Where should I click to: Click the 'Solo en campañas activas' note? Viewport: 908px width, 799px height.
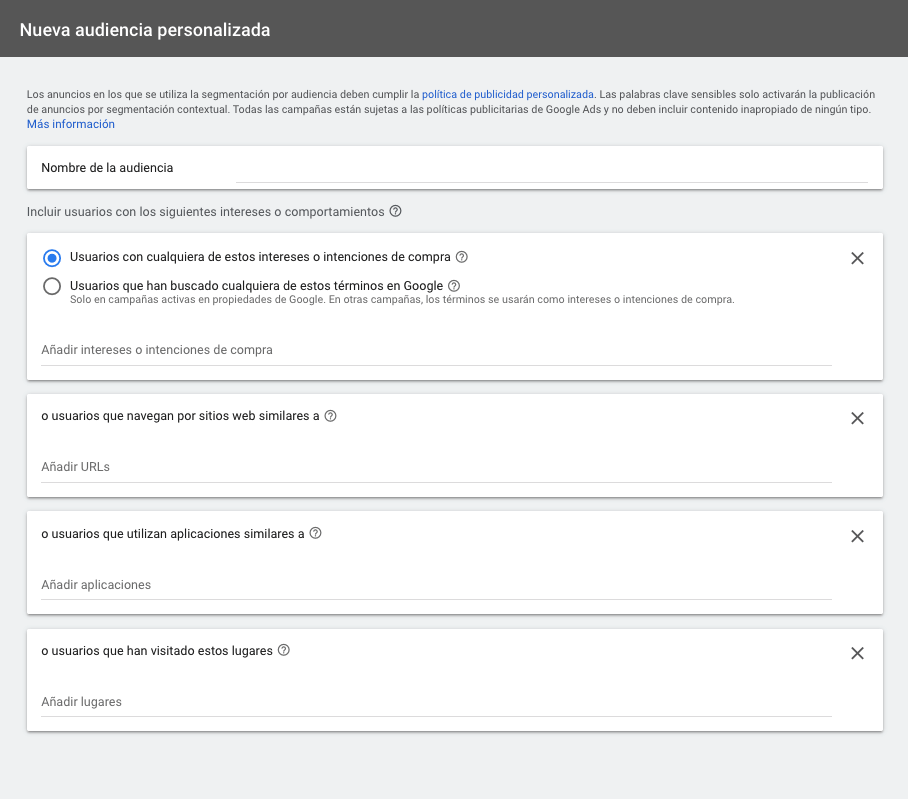click(402, 299)
